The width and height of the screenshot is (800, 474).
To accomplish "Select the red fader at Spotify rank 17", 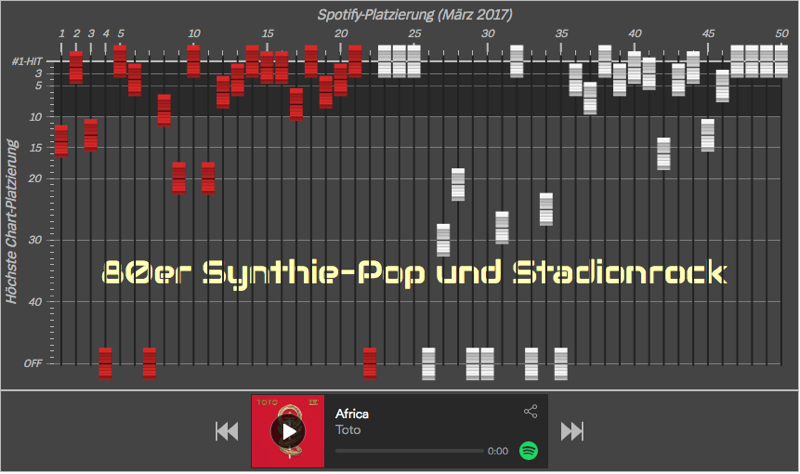I will pyautogui.click(x=296, y=105).
